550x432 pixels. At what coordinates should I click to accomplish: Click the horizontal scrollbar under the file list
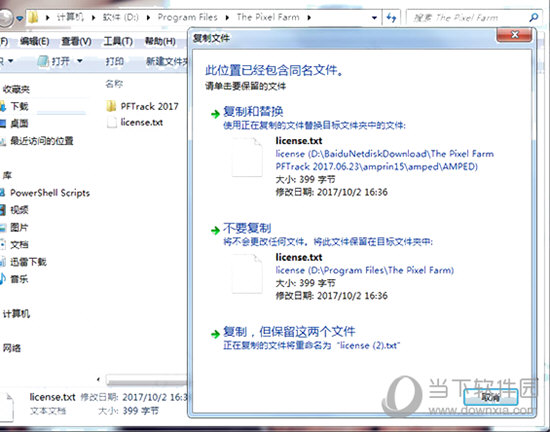(x=147, y=379)
